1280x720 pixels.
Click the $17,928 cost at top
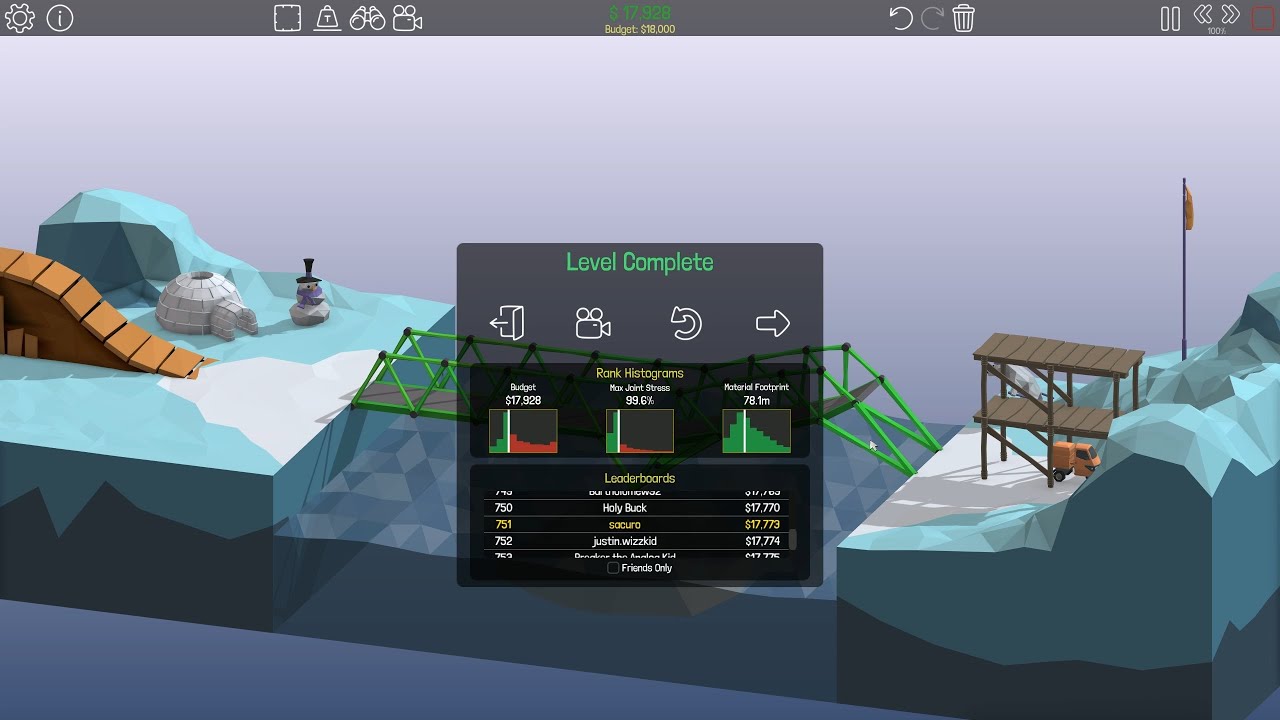pos(640,13)
